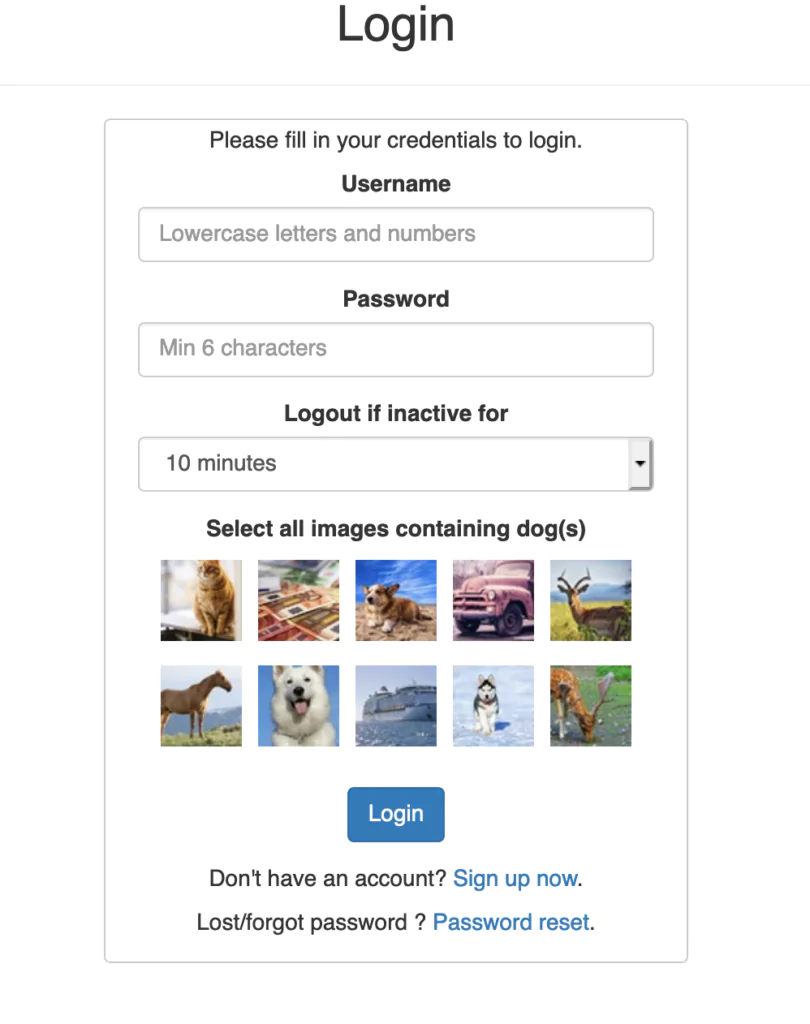Image resolution: width=810 pixels, height=1024 pixels.
Task: Select the euro banknotes image
Action: [x=299, y=600]
